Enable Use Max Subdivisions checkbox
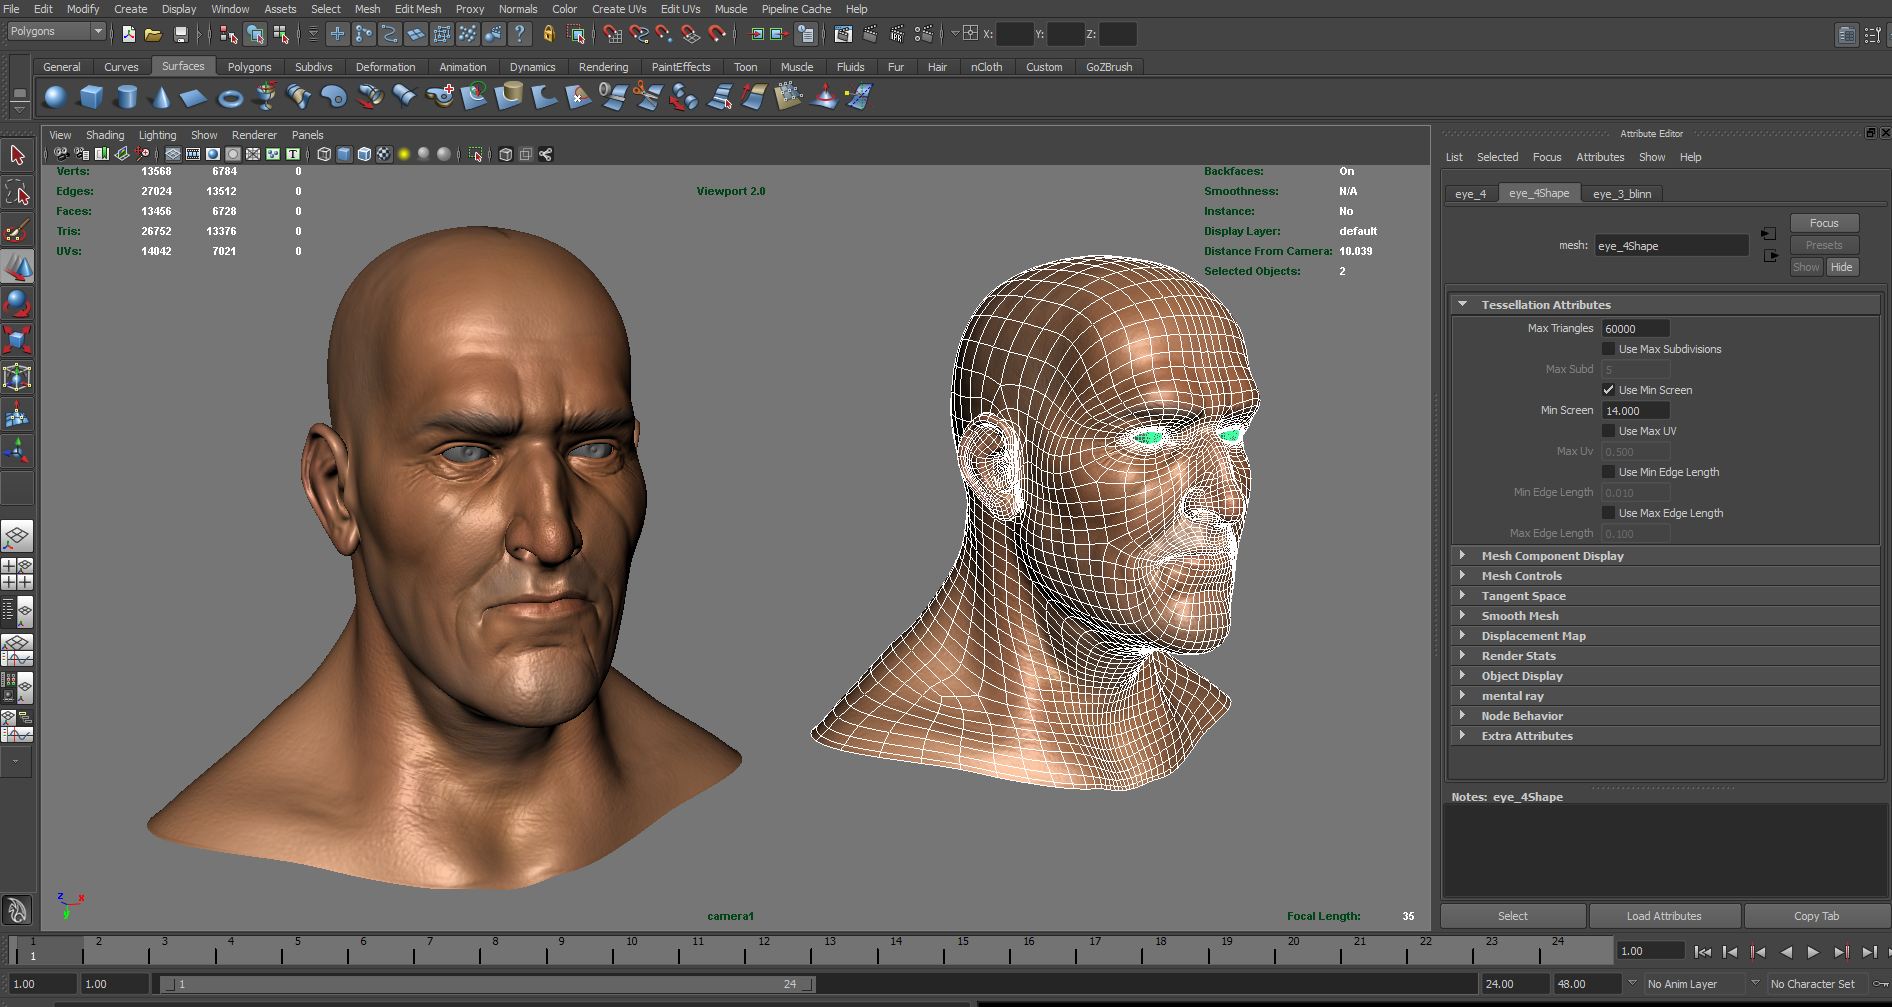The image size is (1892, 1007). pyautogui.click(x=1608, y=349)
